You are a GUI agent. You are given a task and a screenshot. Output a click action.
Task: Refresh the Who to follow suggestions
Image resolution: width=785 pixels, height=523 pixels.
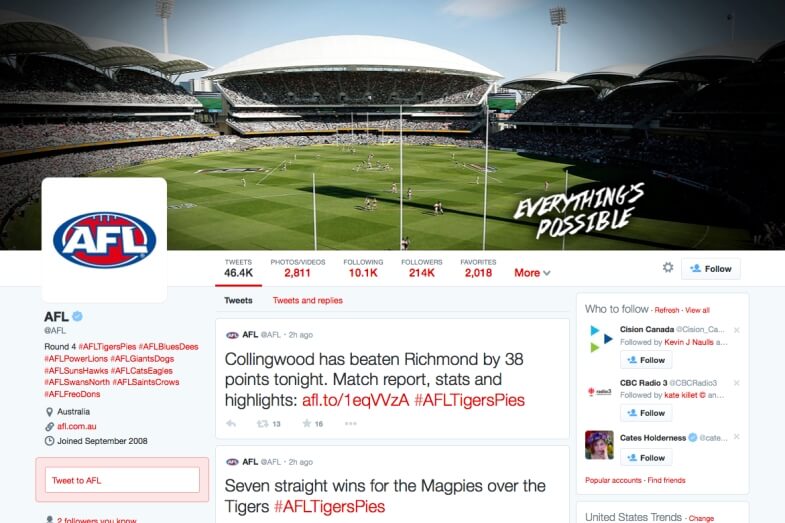[667, 310]
